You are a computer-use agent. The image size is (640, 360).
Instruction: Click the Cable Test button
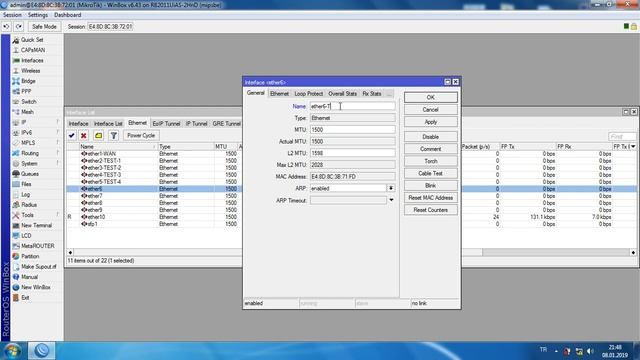coord(431,173)
